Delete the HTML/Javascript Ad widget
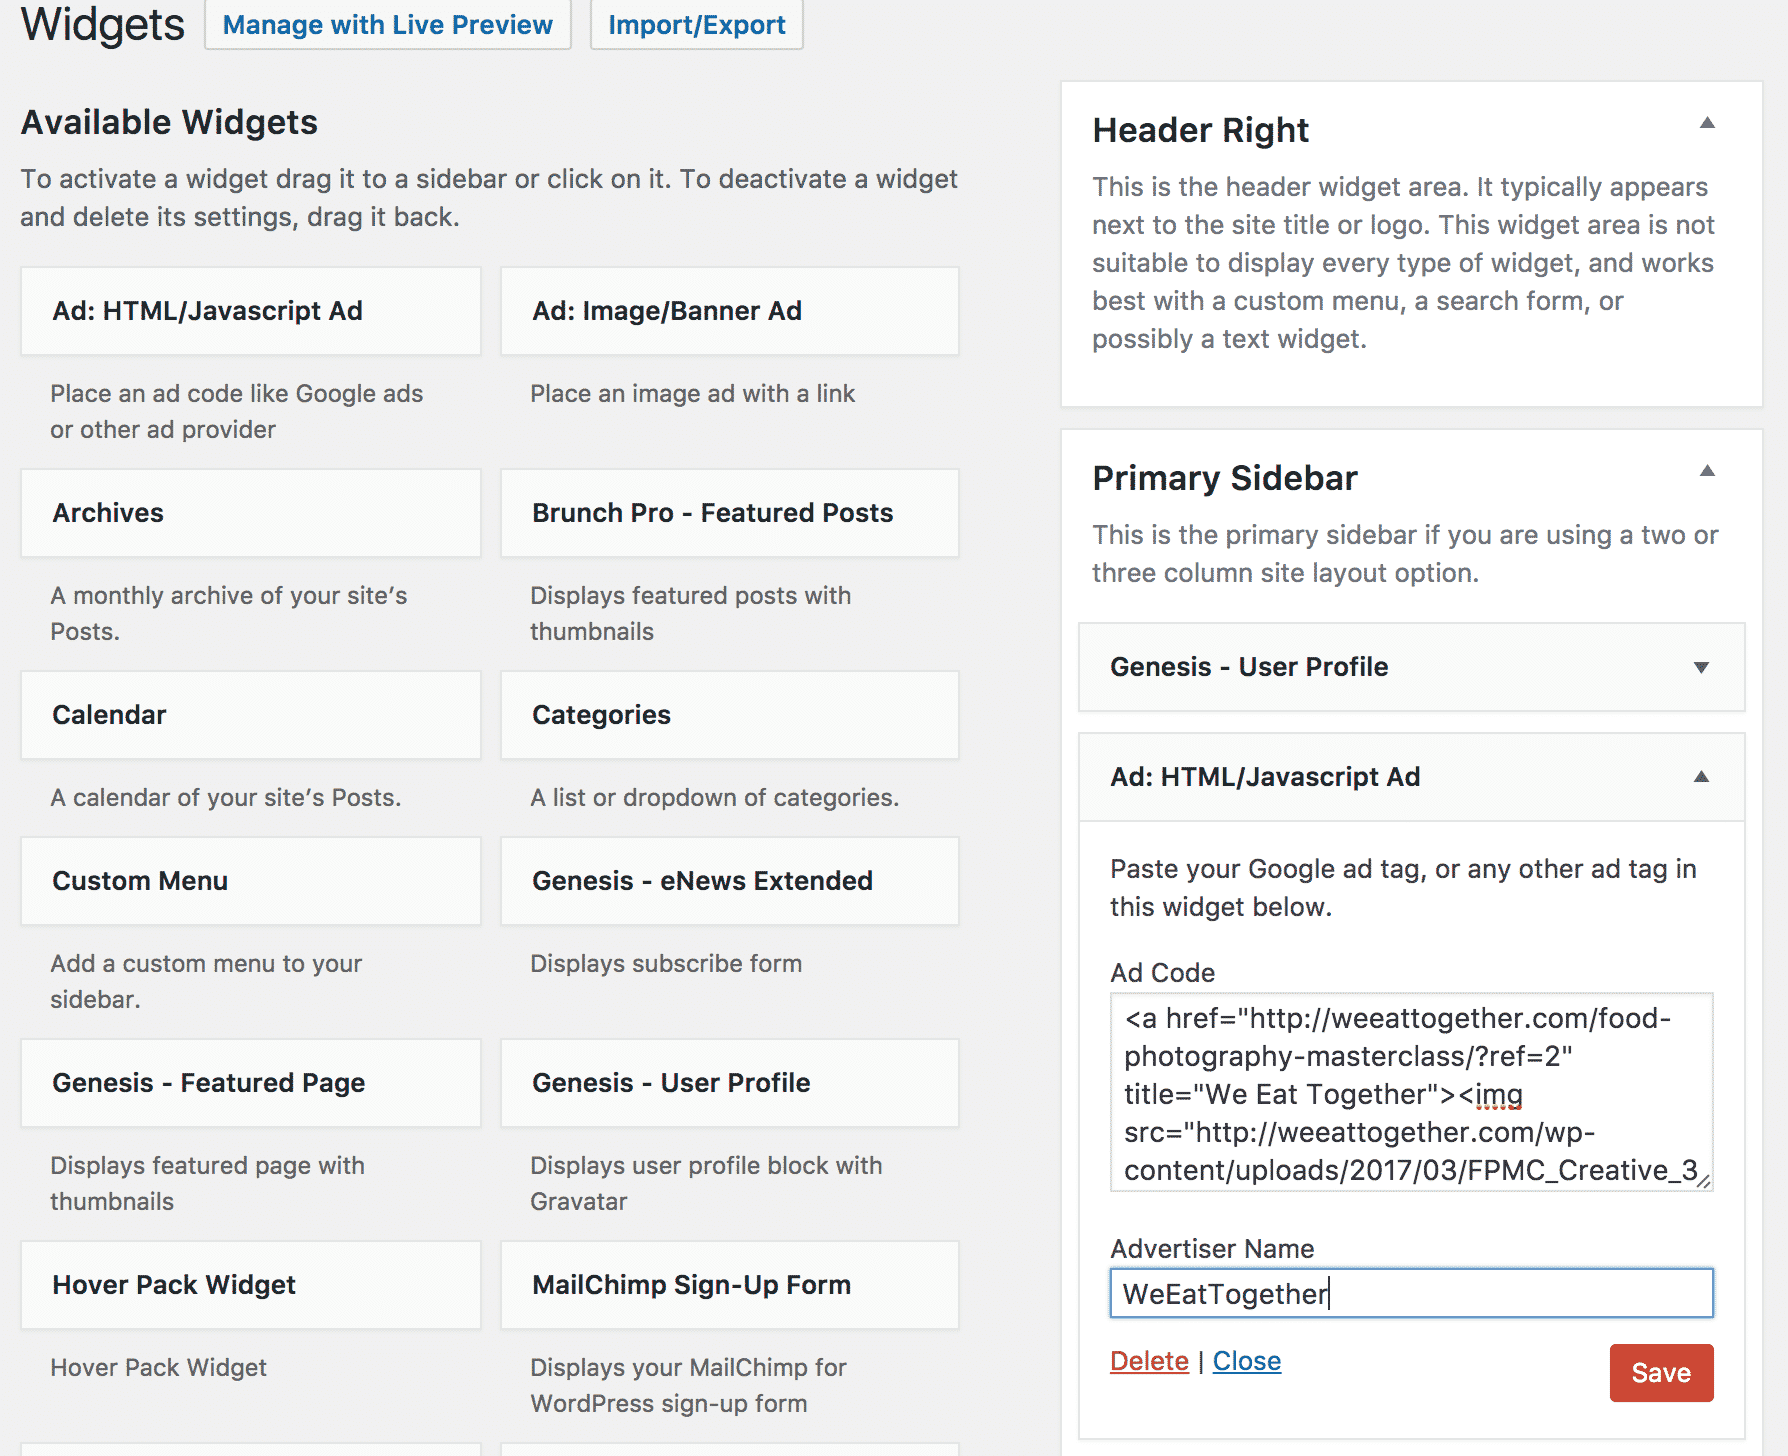The image size is (1788, 1456). [x=1149, y=1361]
